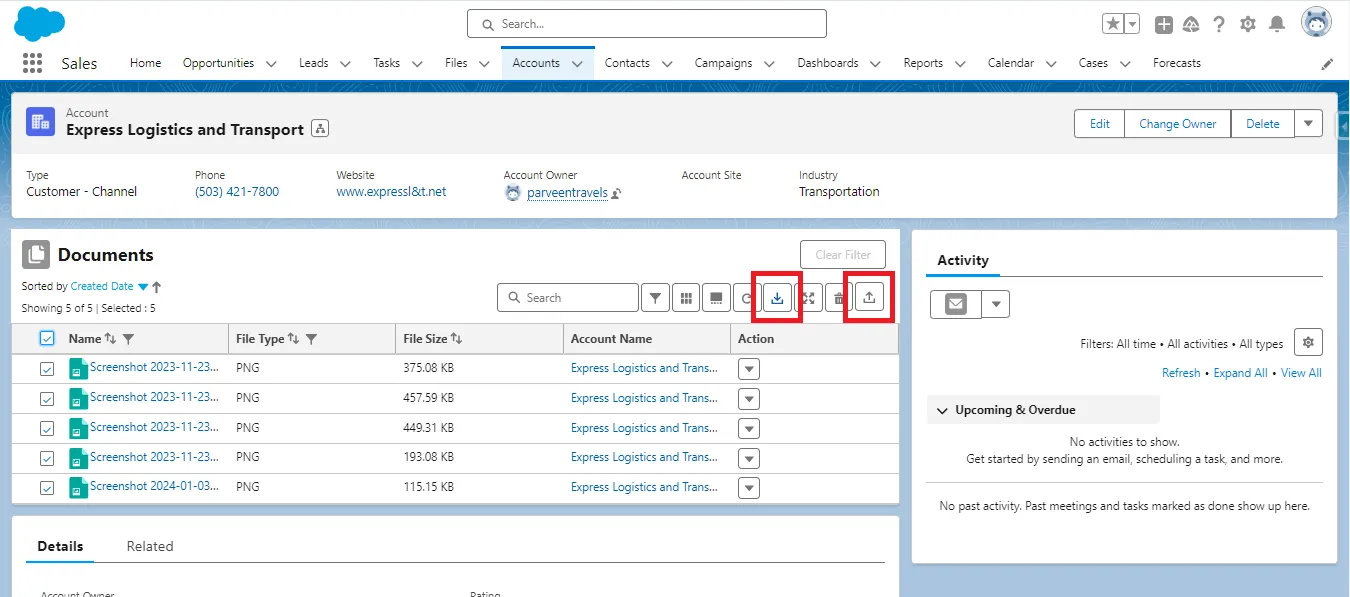Open Salesforce notifications bell

tap(1276, 23)
